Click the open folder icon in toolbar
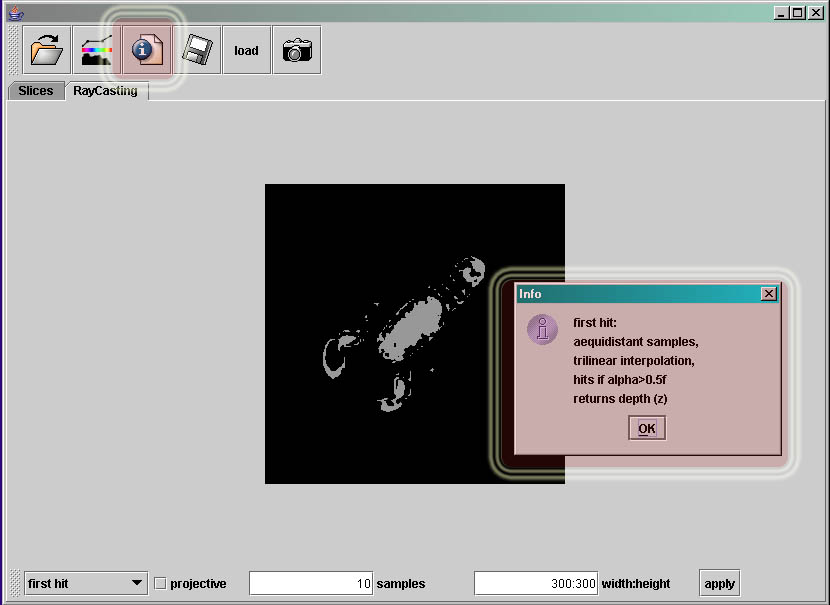Viewport: 830px width, 605px height. [x=47, y=50]
